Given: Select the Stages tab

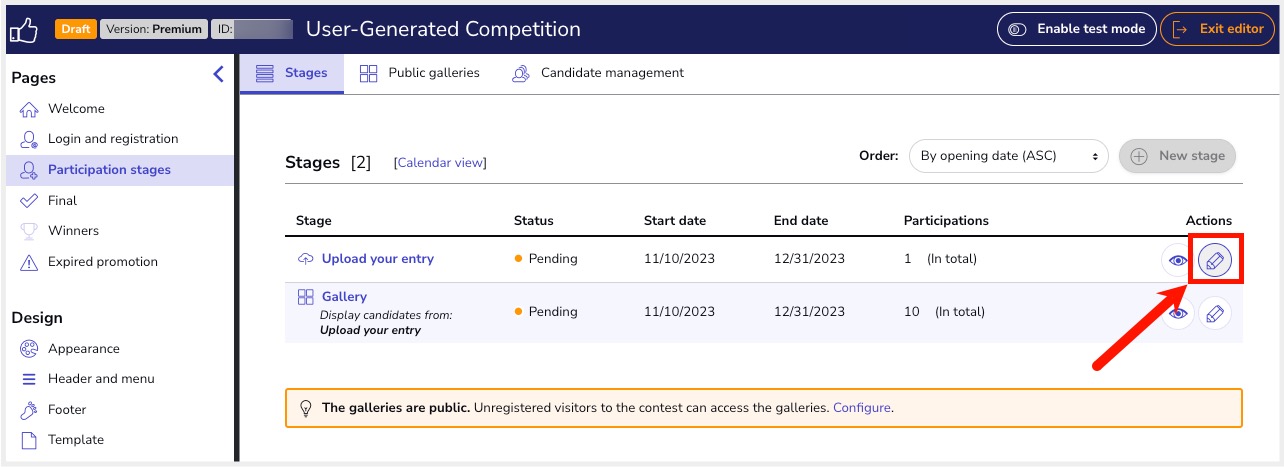Looking at the screenshot, I should coord(292,73).
